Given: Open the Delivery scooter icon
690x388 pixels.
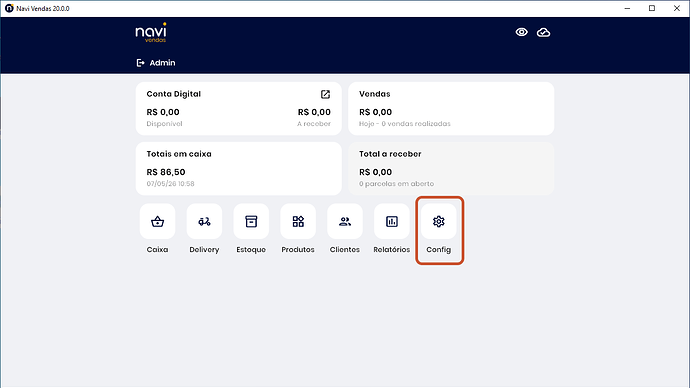Looking at the screenshot, I should pos(204,221).
